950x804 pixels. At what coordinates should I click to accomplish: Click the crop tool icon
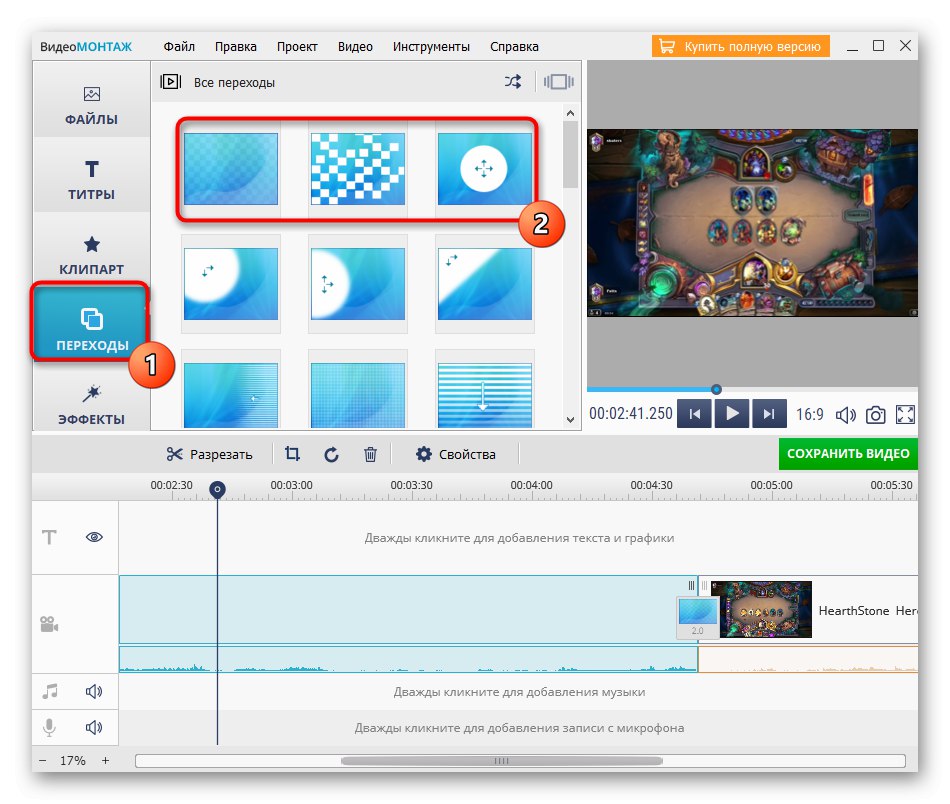[x=293, y=454]
